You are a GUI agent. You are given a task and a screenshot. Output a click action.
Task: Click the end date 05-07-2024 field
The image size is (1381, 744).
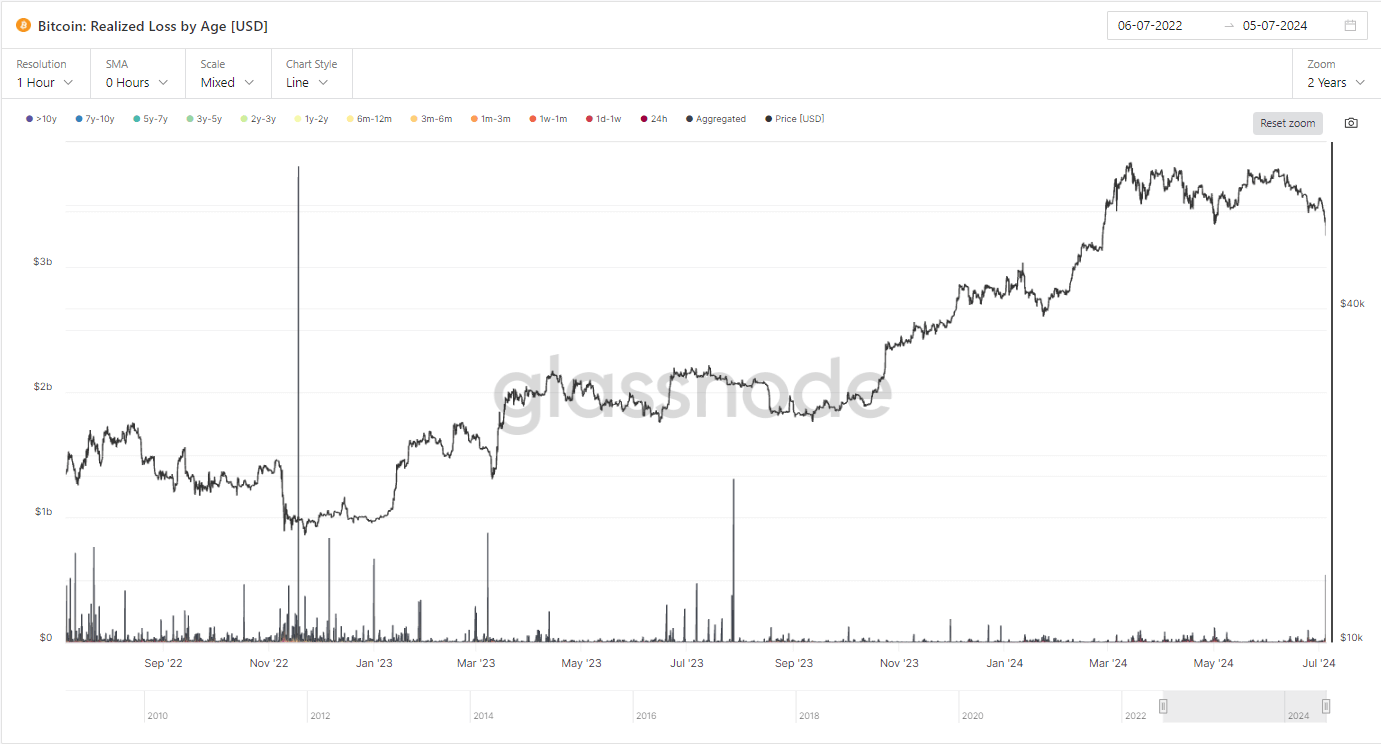pos(1275,25)
